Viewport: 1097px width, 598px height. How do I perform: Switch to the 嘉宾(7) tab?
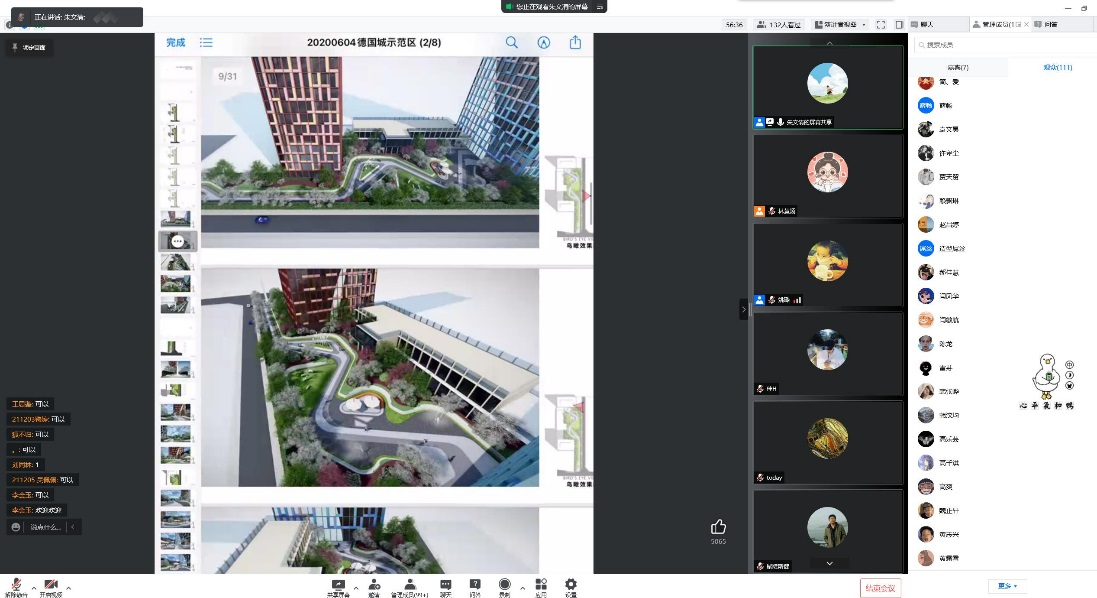pyautogui.click(x=957, y=67)
